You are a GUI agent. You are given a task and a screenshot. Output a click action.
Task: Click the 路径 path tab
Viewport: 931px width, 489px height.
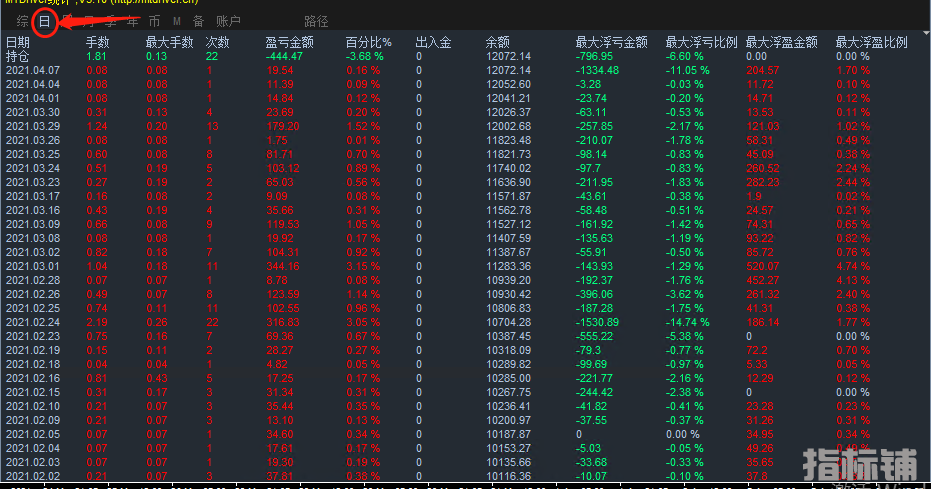point(316,20)
